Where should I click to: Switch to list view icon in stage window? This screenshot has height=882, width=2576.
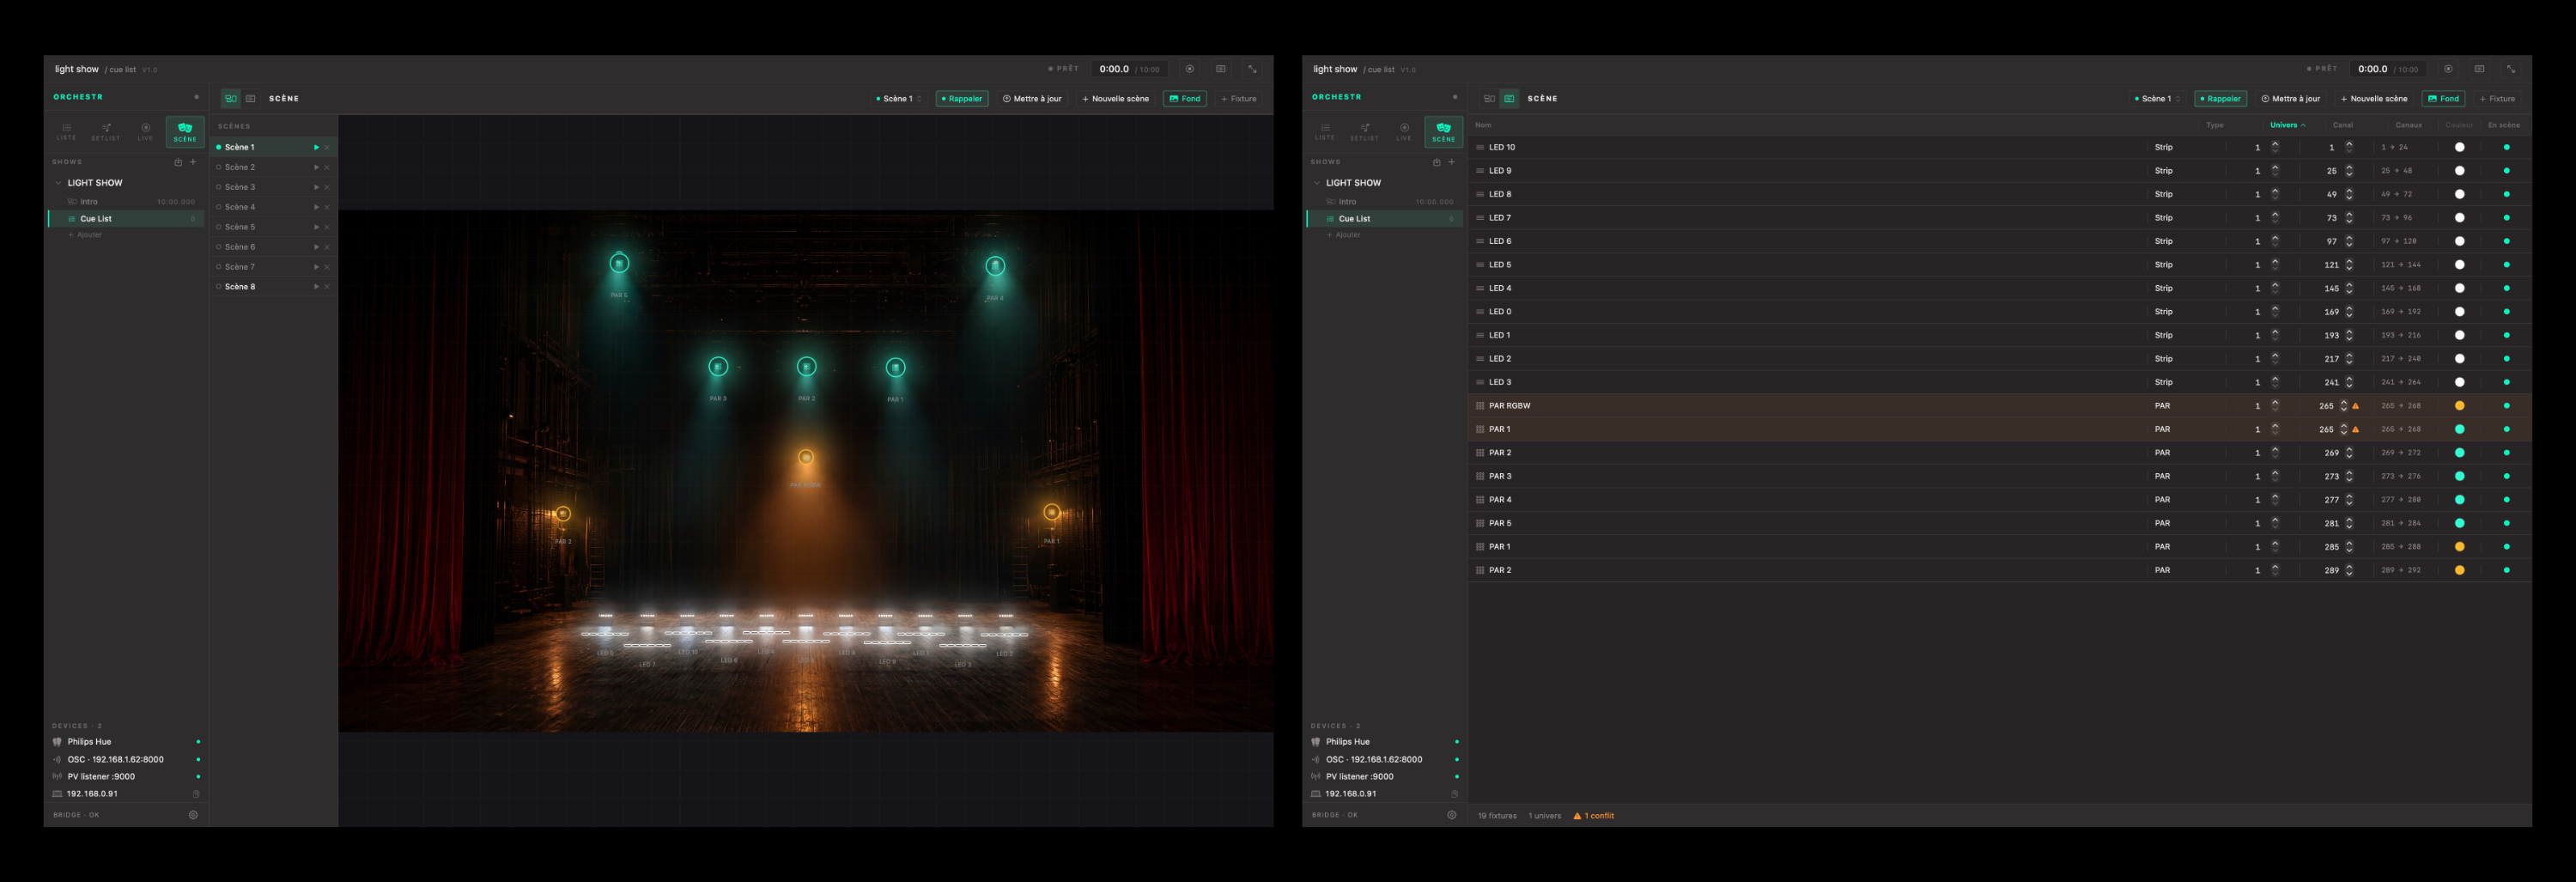pyautogui.click(x=251, y=99)
